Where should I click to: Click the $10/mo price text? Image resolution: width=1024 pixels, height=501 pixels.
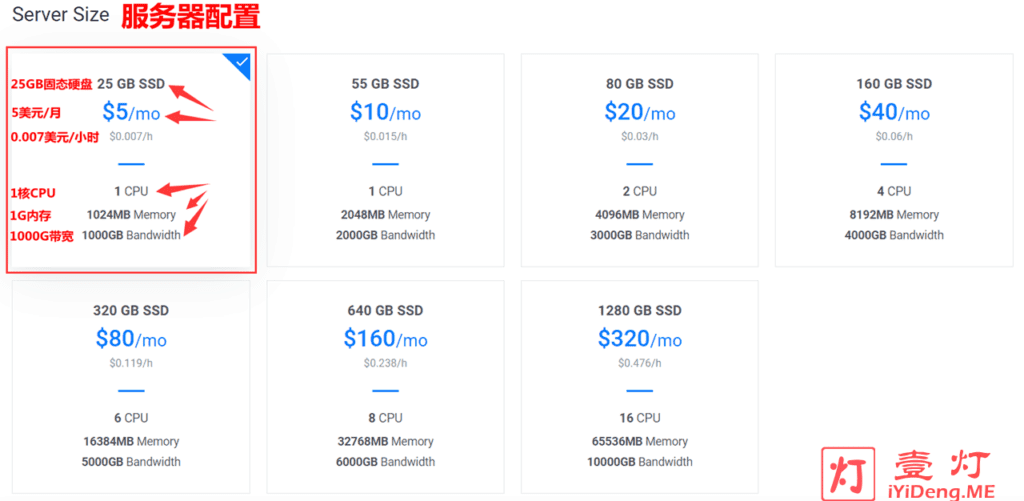click(385, 112)
